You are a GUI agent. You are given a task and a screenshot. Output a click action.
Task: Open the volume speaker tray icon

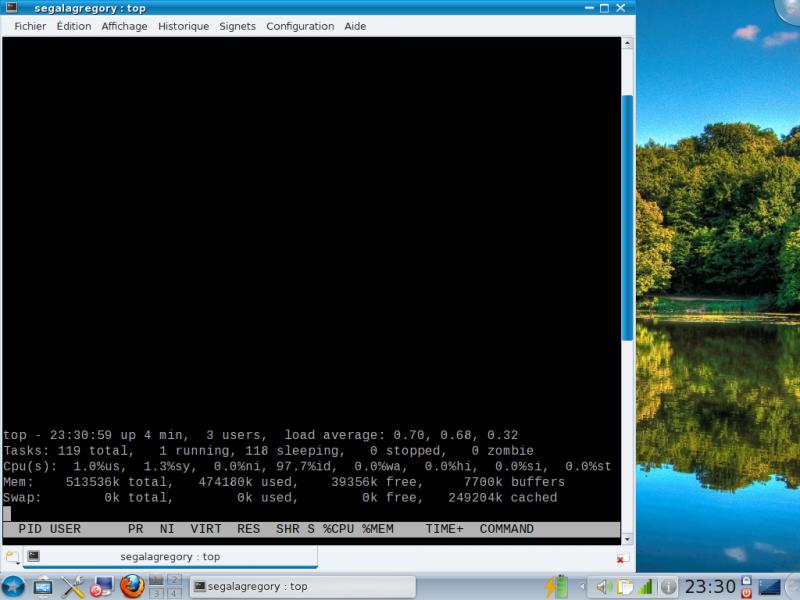[x=603, y=587]
